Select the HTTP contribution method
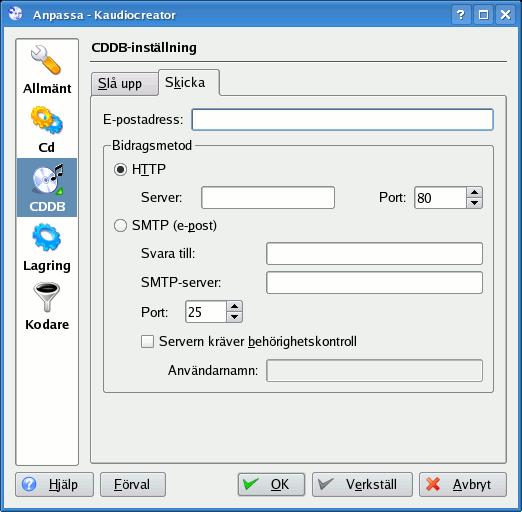522x512 pixels. coord(120,169)
